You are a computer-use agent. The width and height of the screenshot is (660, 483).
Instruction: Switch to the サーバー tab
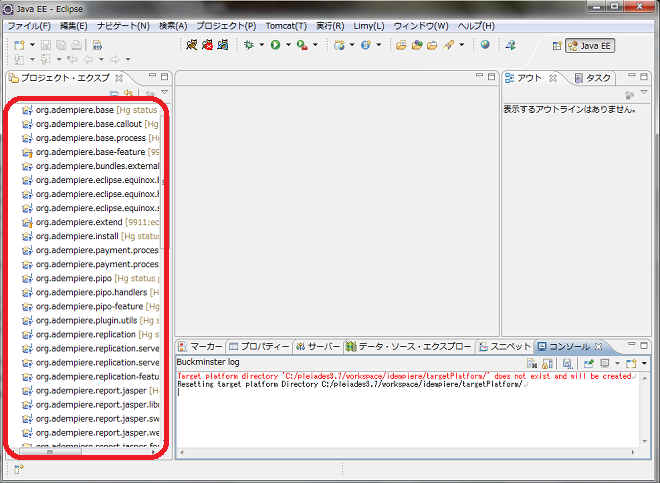(x=318, y=347)
